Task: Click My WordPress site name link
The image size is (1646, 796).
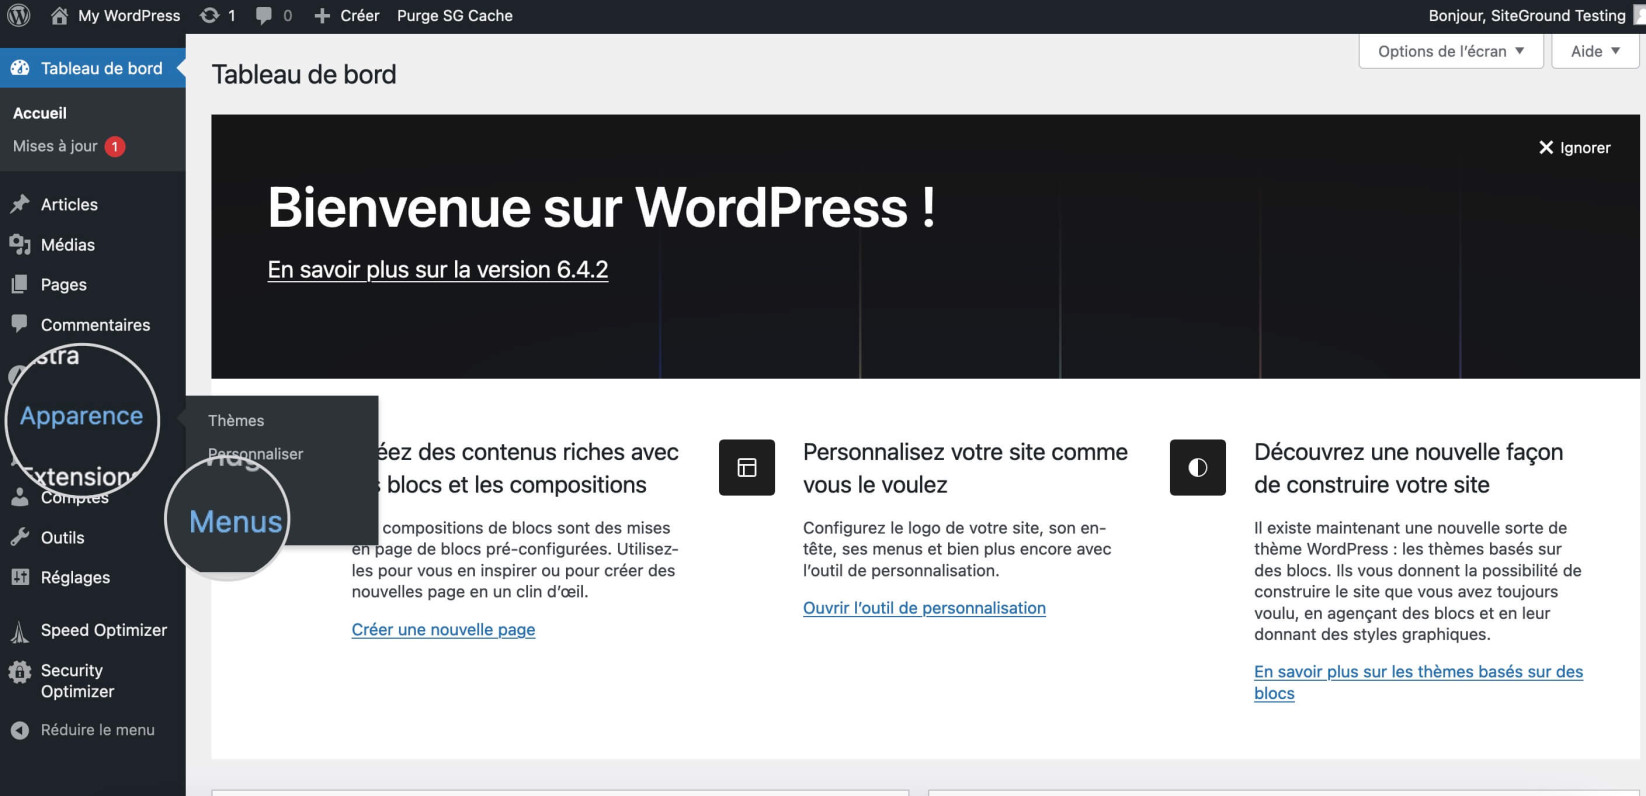Action: tap(129, 16)
